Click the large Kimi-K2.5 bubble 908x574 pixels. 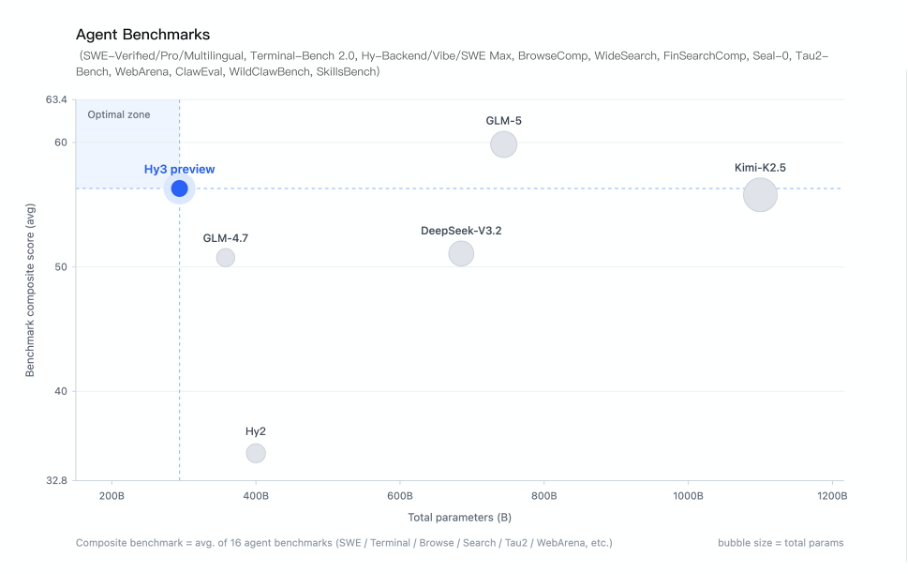760,194
